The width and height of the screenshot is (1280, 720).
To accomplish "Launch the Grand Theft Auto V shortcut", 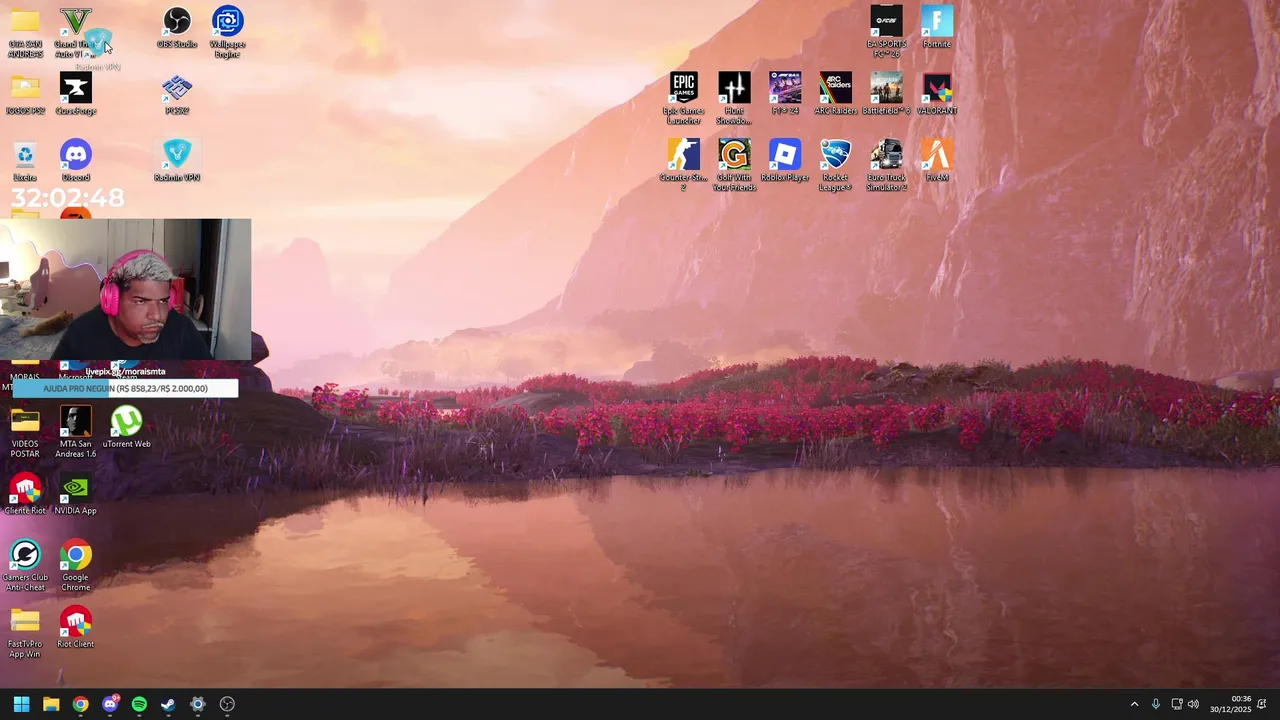I will pos(75,32).
